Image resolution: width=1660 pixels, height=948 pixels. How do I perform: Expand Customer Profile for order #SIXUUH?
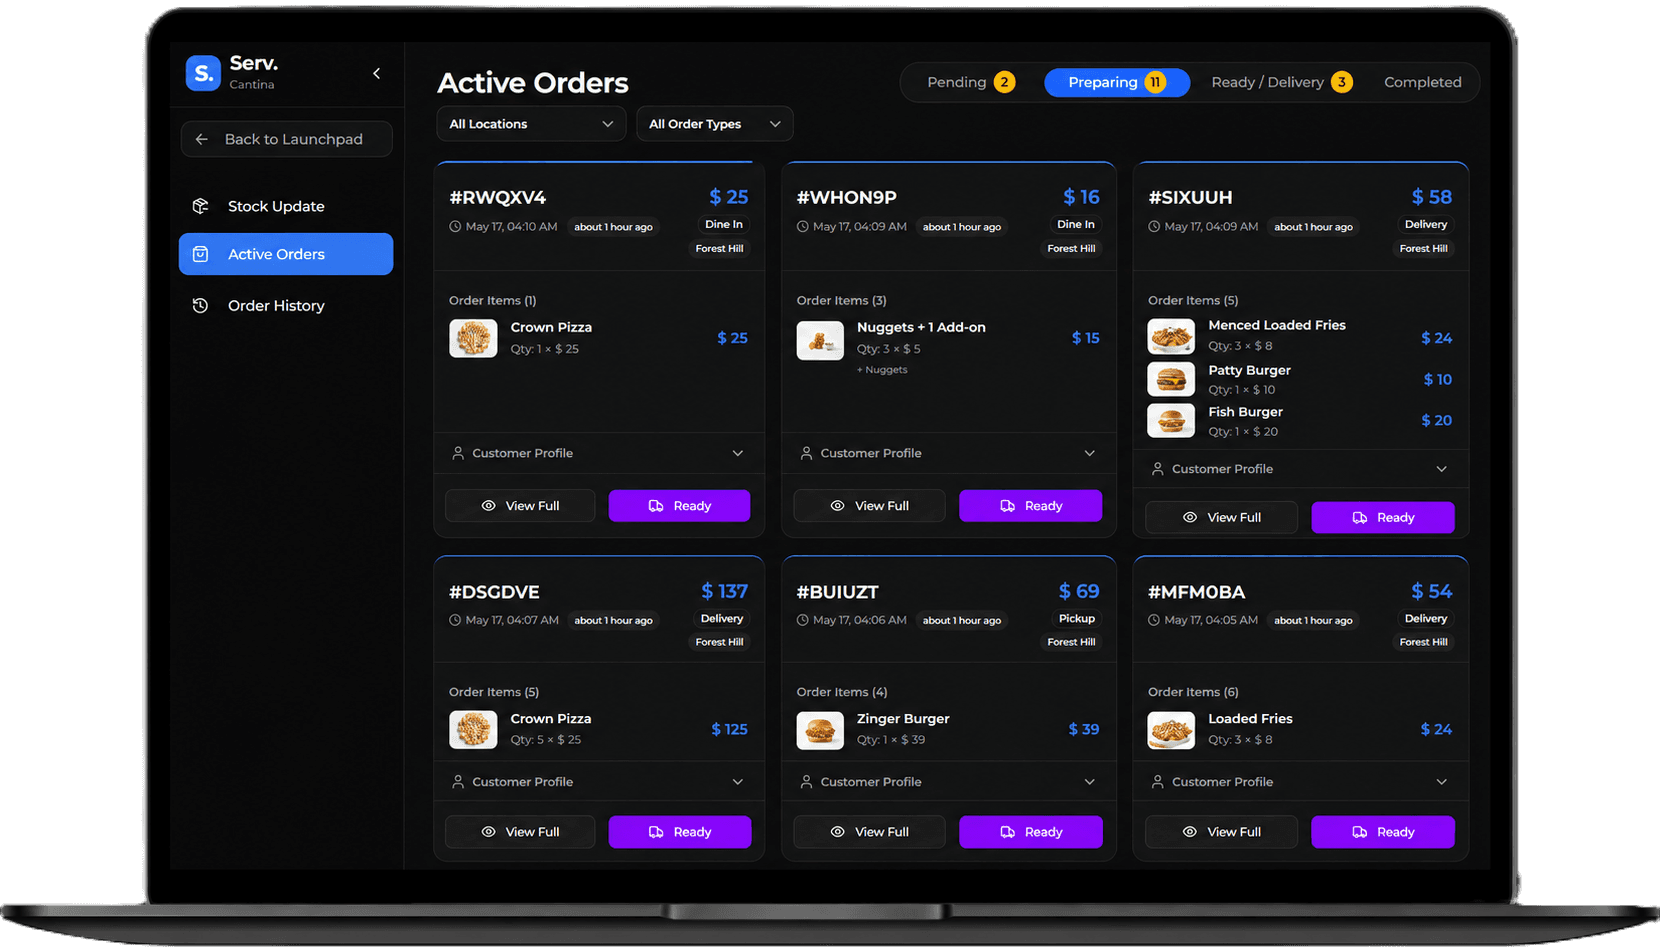point(1300,469)
